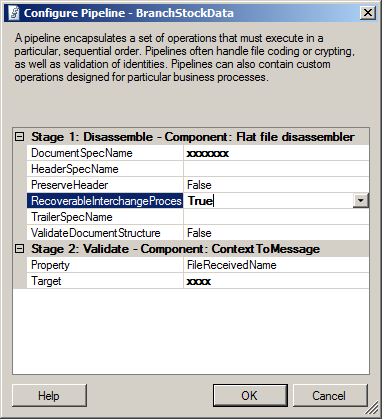Viewport: 382px width, 419px height.
Task: Select the ValidateDocumentStructure False value
Action: click(x=276, y=233)
